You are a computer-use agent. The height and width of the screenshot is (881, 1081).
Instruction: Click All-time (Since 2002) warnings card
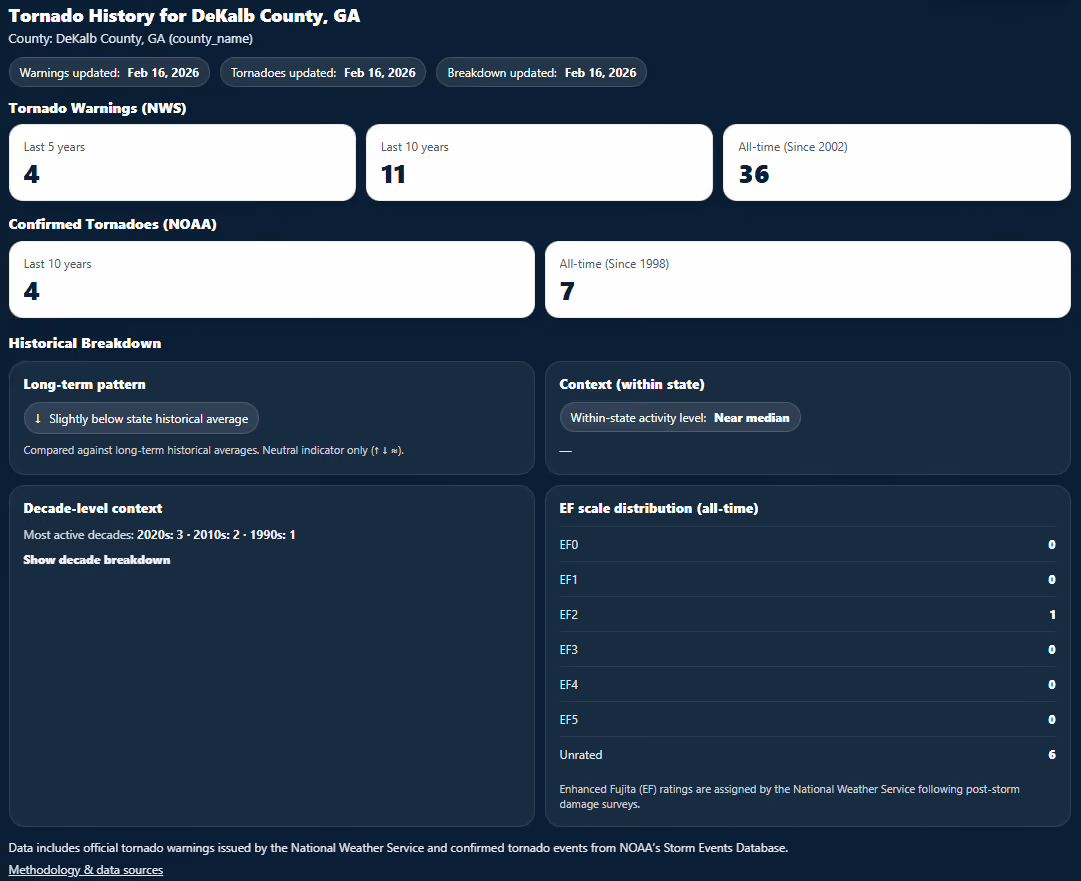click(x=896, y=163)
